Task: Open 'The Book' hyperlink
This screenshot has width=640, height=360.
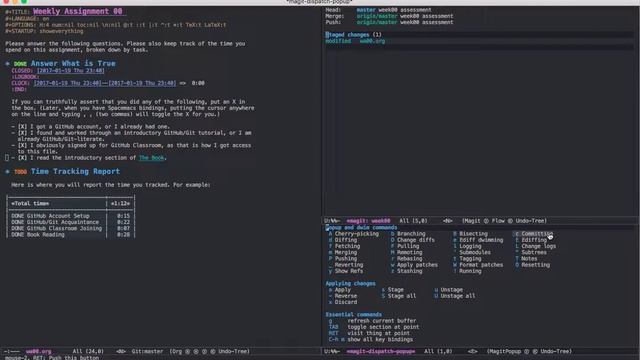Action: pos(151,158)
